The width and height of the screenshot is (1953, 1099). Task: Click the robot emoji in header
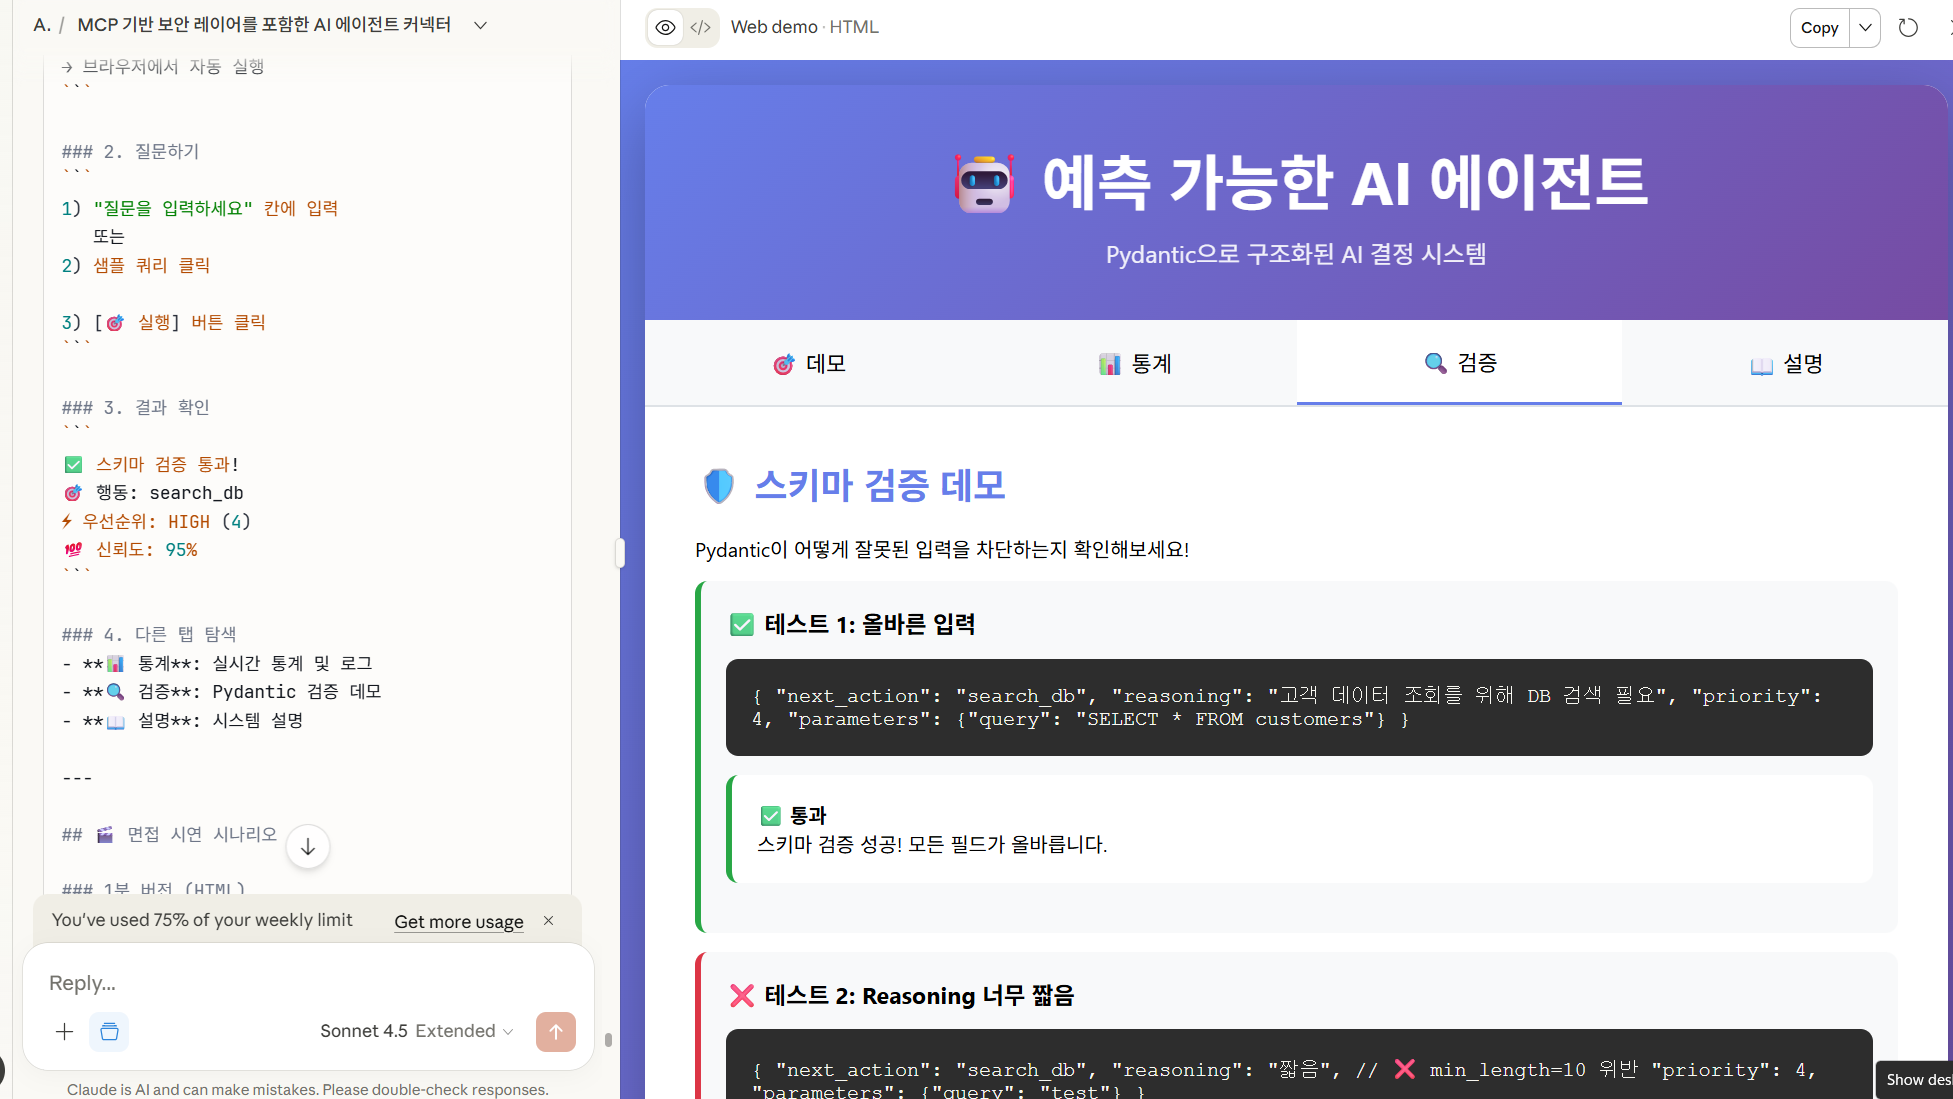pyautogui.click(x=984, y=183)
